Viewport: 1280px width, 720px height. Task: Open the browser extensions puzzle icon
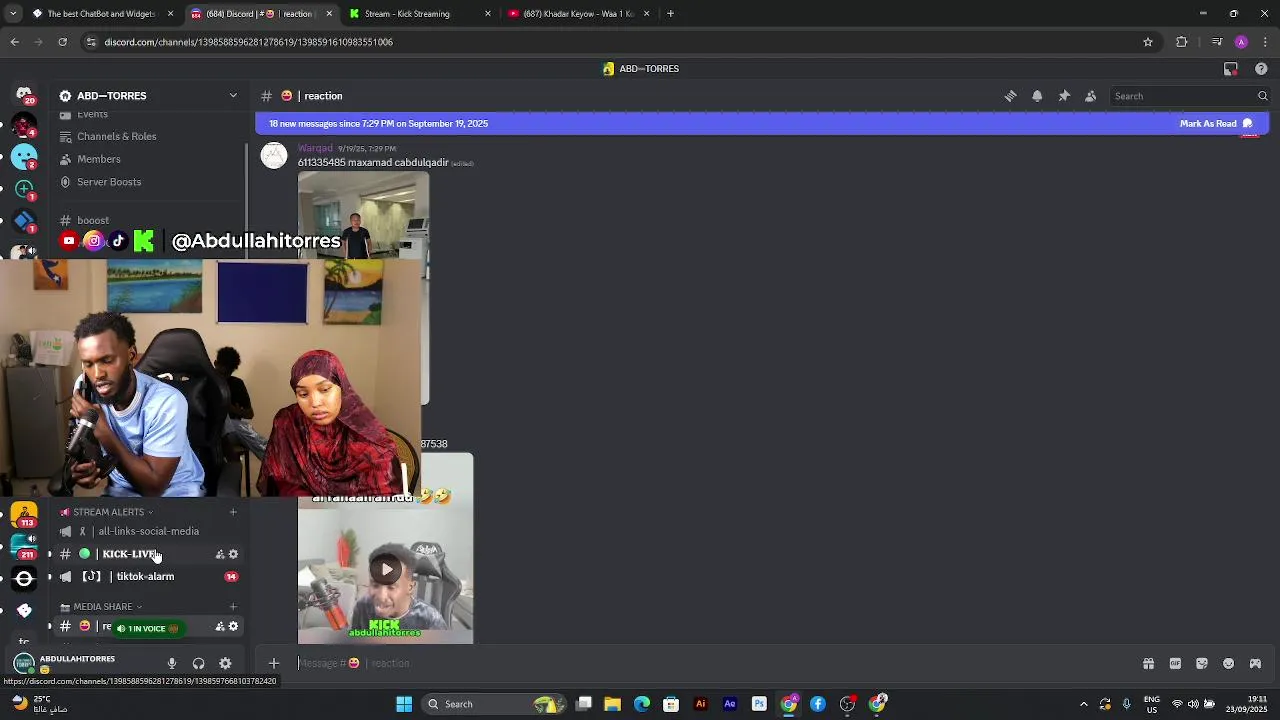point(1182,42)
